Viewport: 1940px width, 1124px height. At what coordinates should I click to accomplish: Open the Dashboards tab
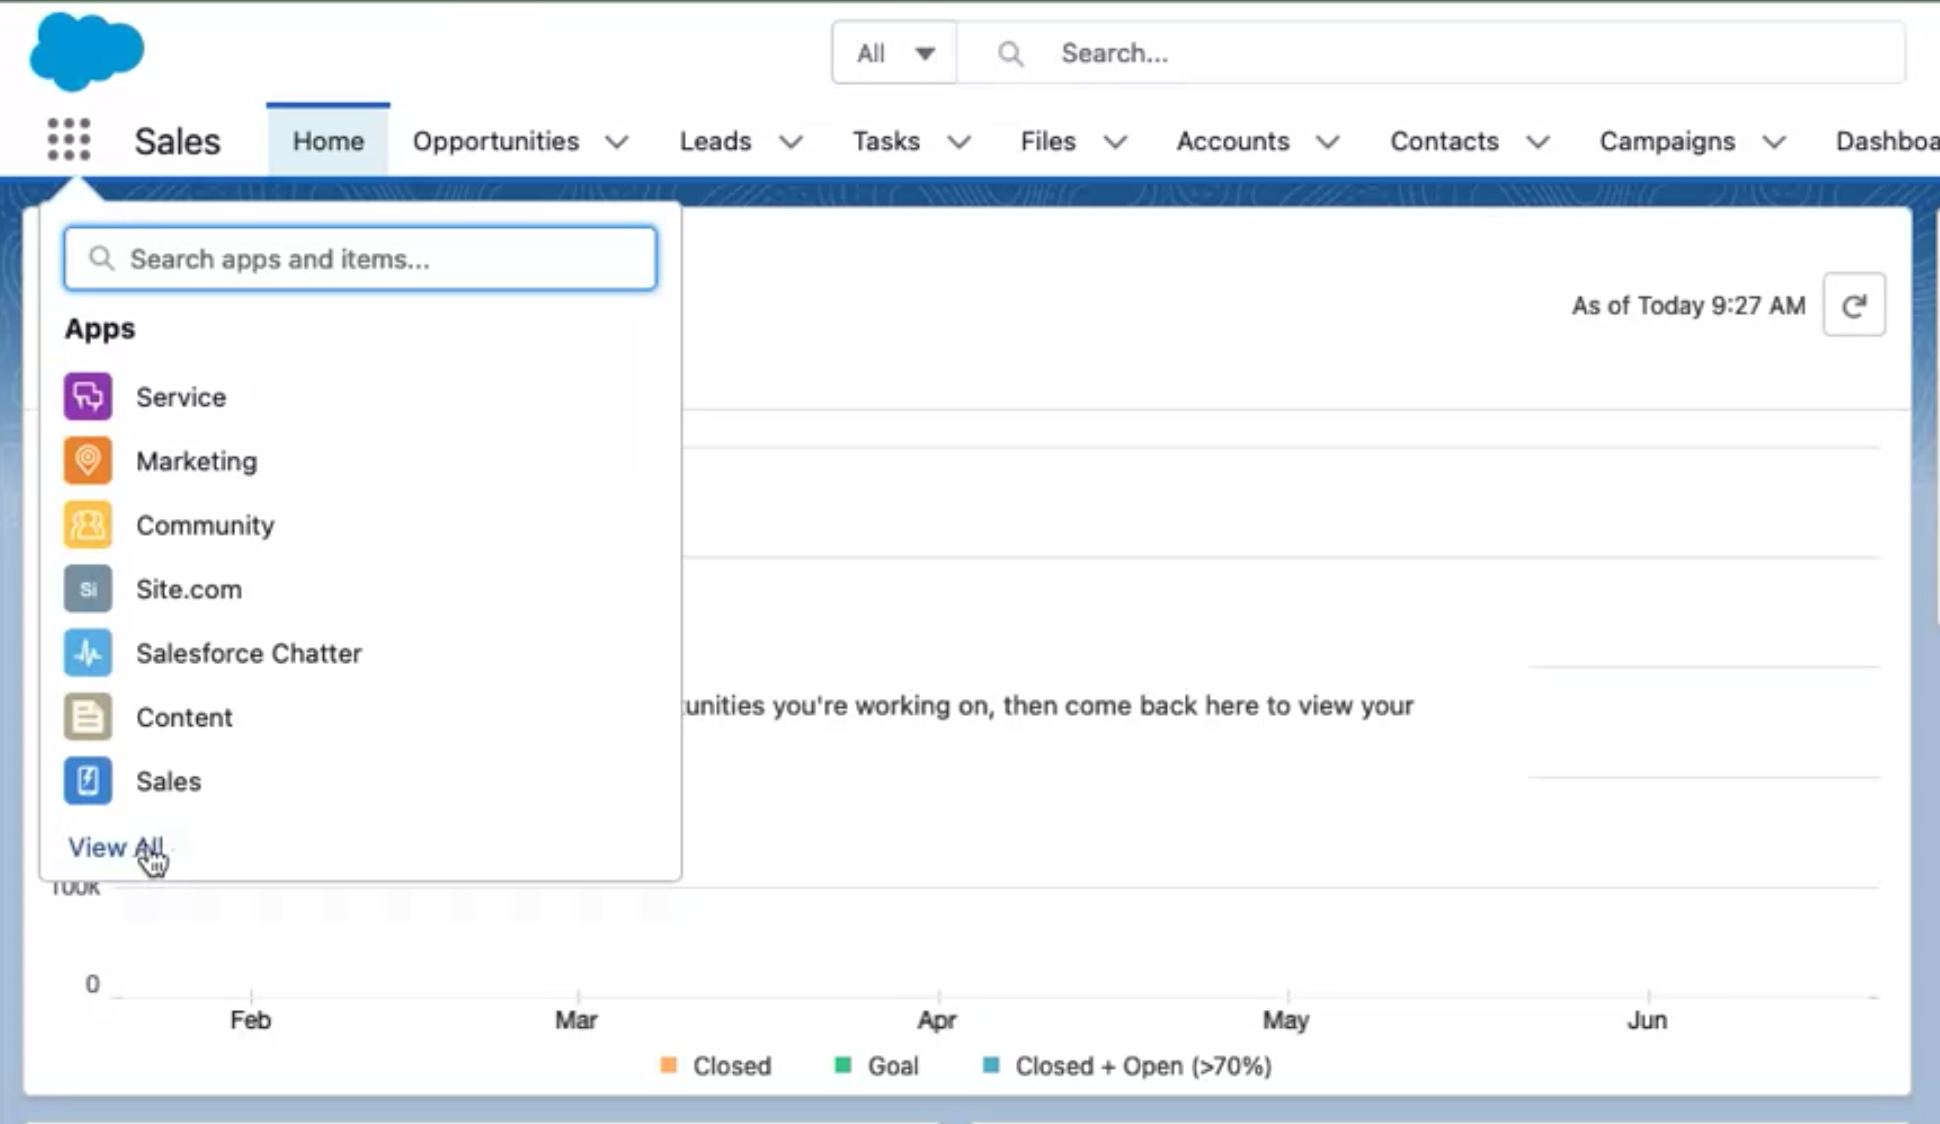point(1887,141)
